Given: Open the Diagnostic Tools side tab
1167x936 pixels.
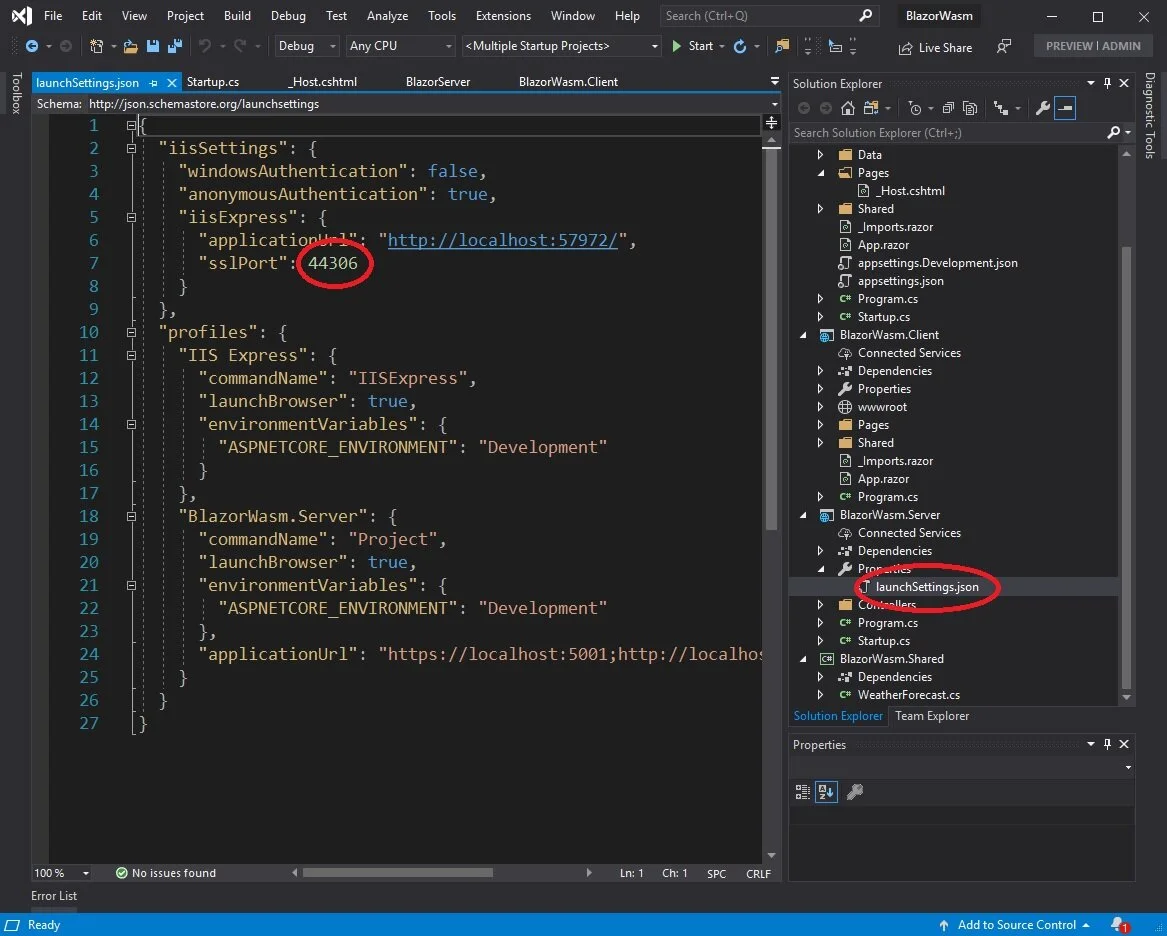Looking at the screenshot, I should (1149, 115).
